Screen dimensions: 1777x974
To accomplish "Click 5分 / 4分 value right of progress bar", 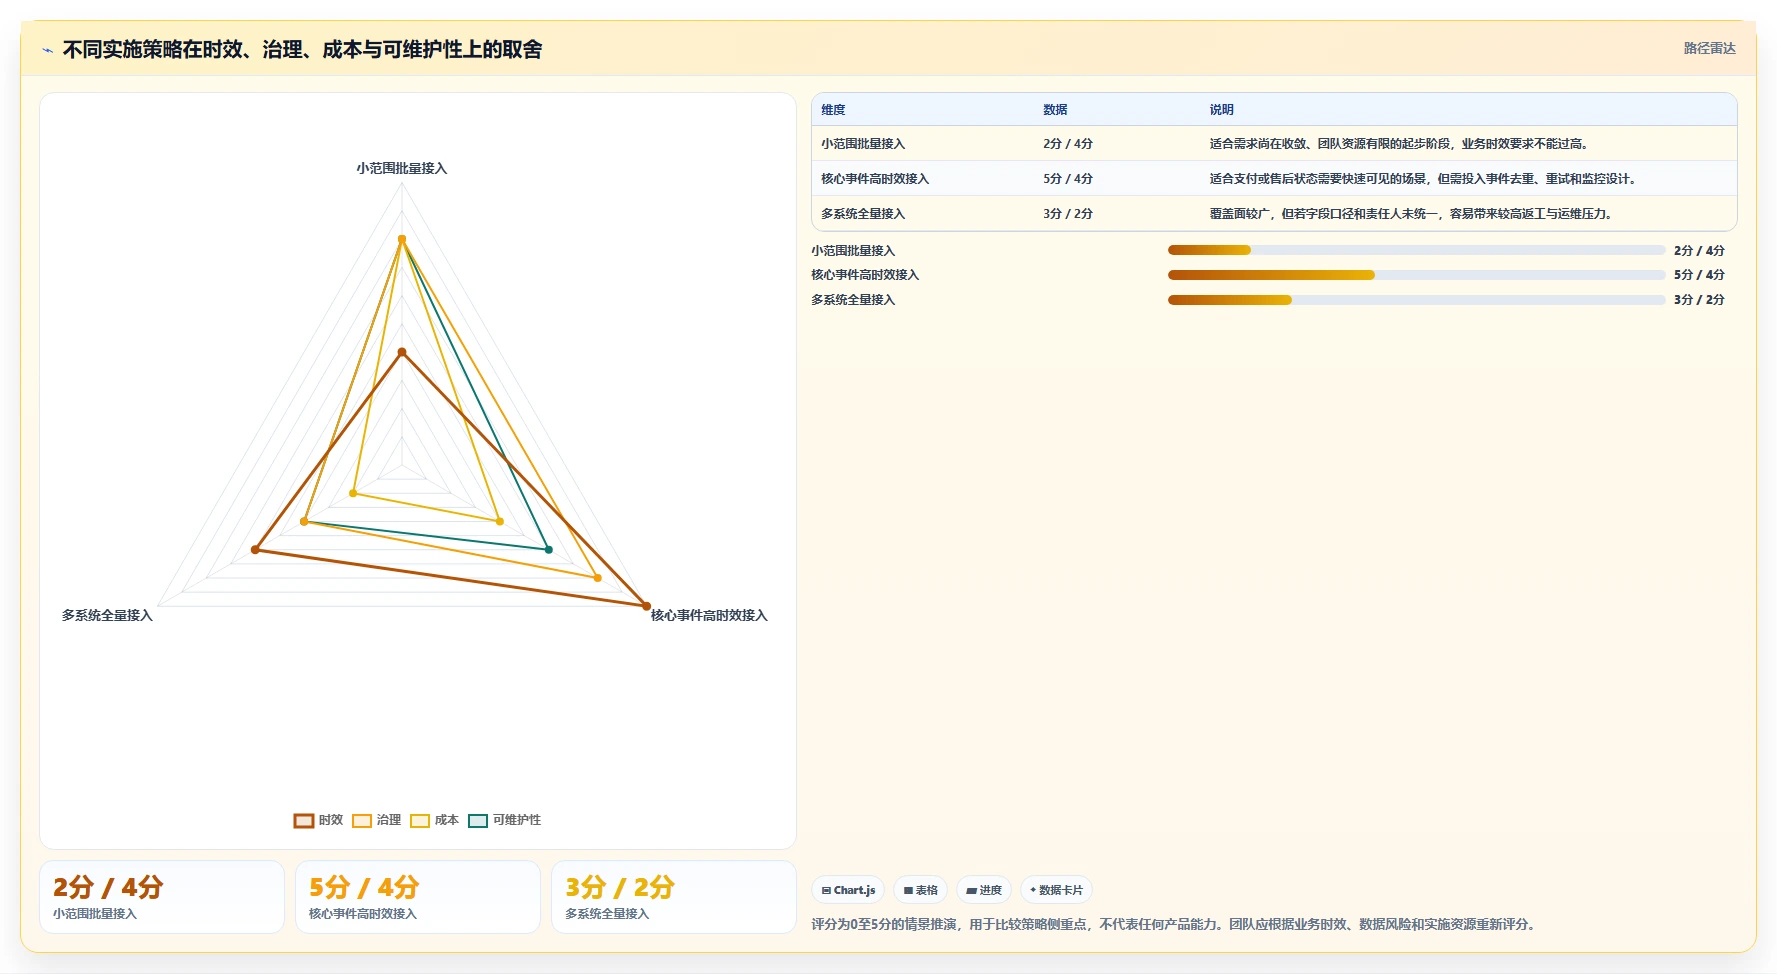I will click(x=1699, y=275).
